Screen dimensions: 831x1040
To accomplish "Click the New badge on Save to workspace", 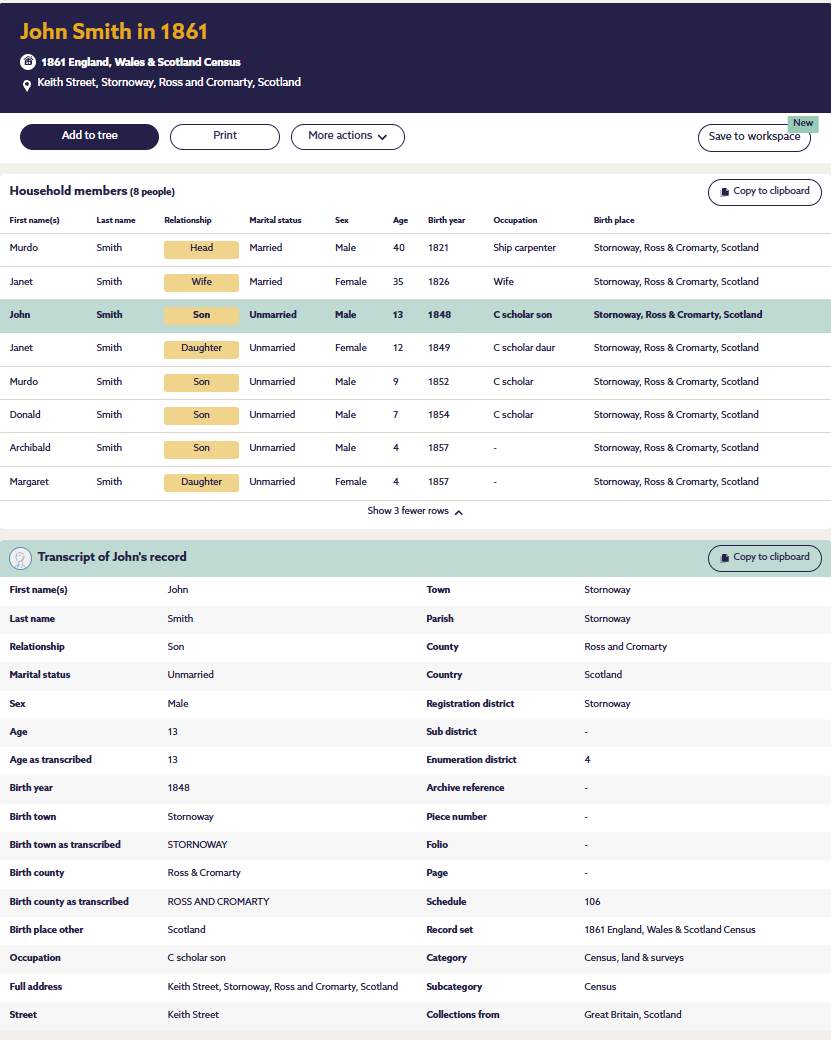I will coord(802,123).
